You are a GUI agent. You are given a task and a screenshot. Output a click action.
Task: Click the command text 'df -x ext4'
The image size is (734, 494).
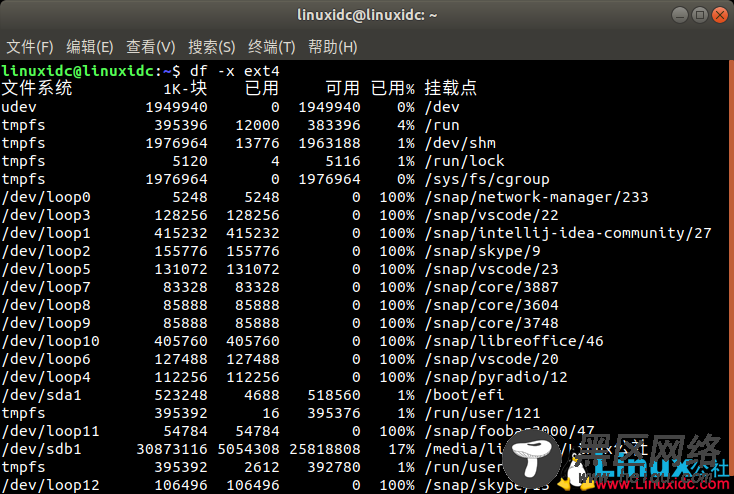[235, 71]
